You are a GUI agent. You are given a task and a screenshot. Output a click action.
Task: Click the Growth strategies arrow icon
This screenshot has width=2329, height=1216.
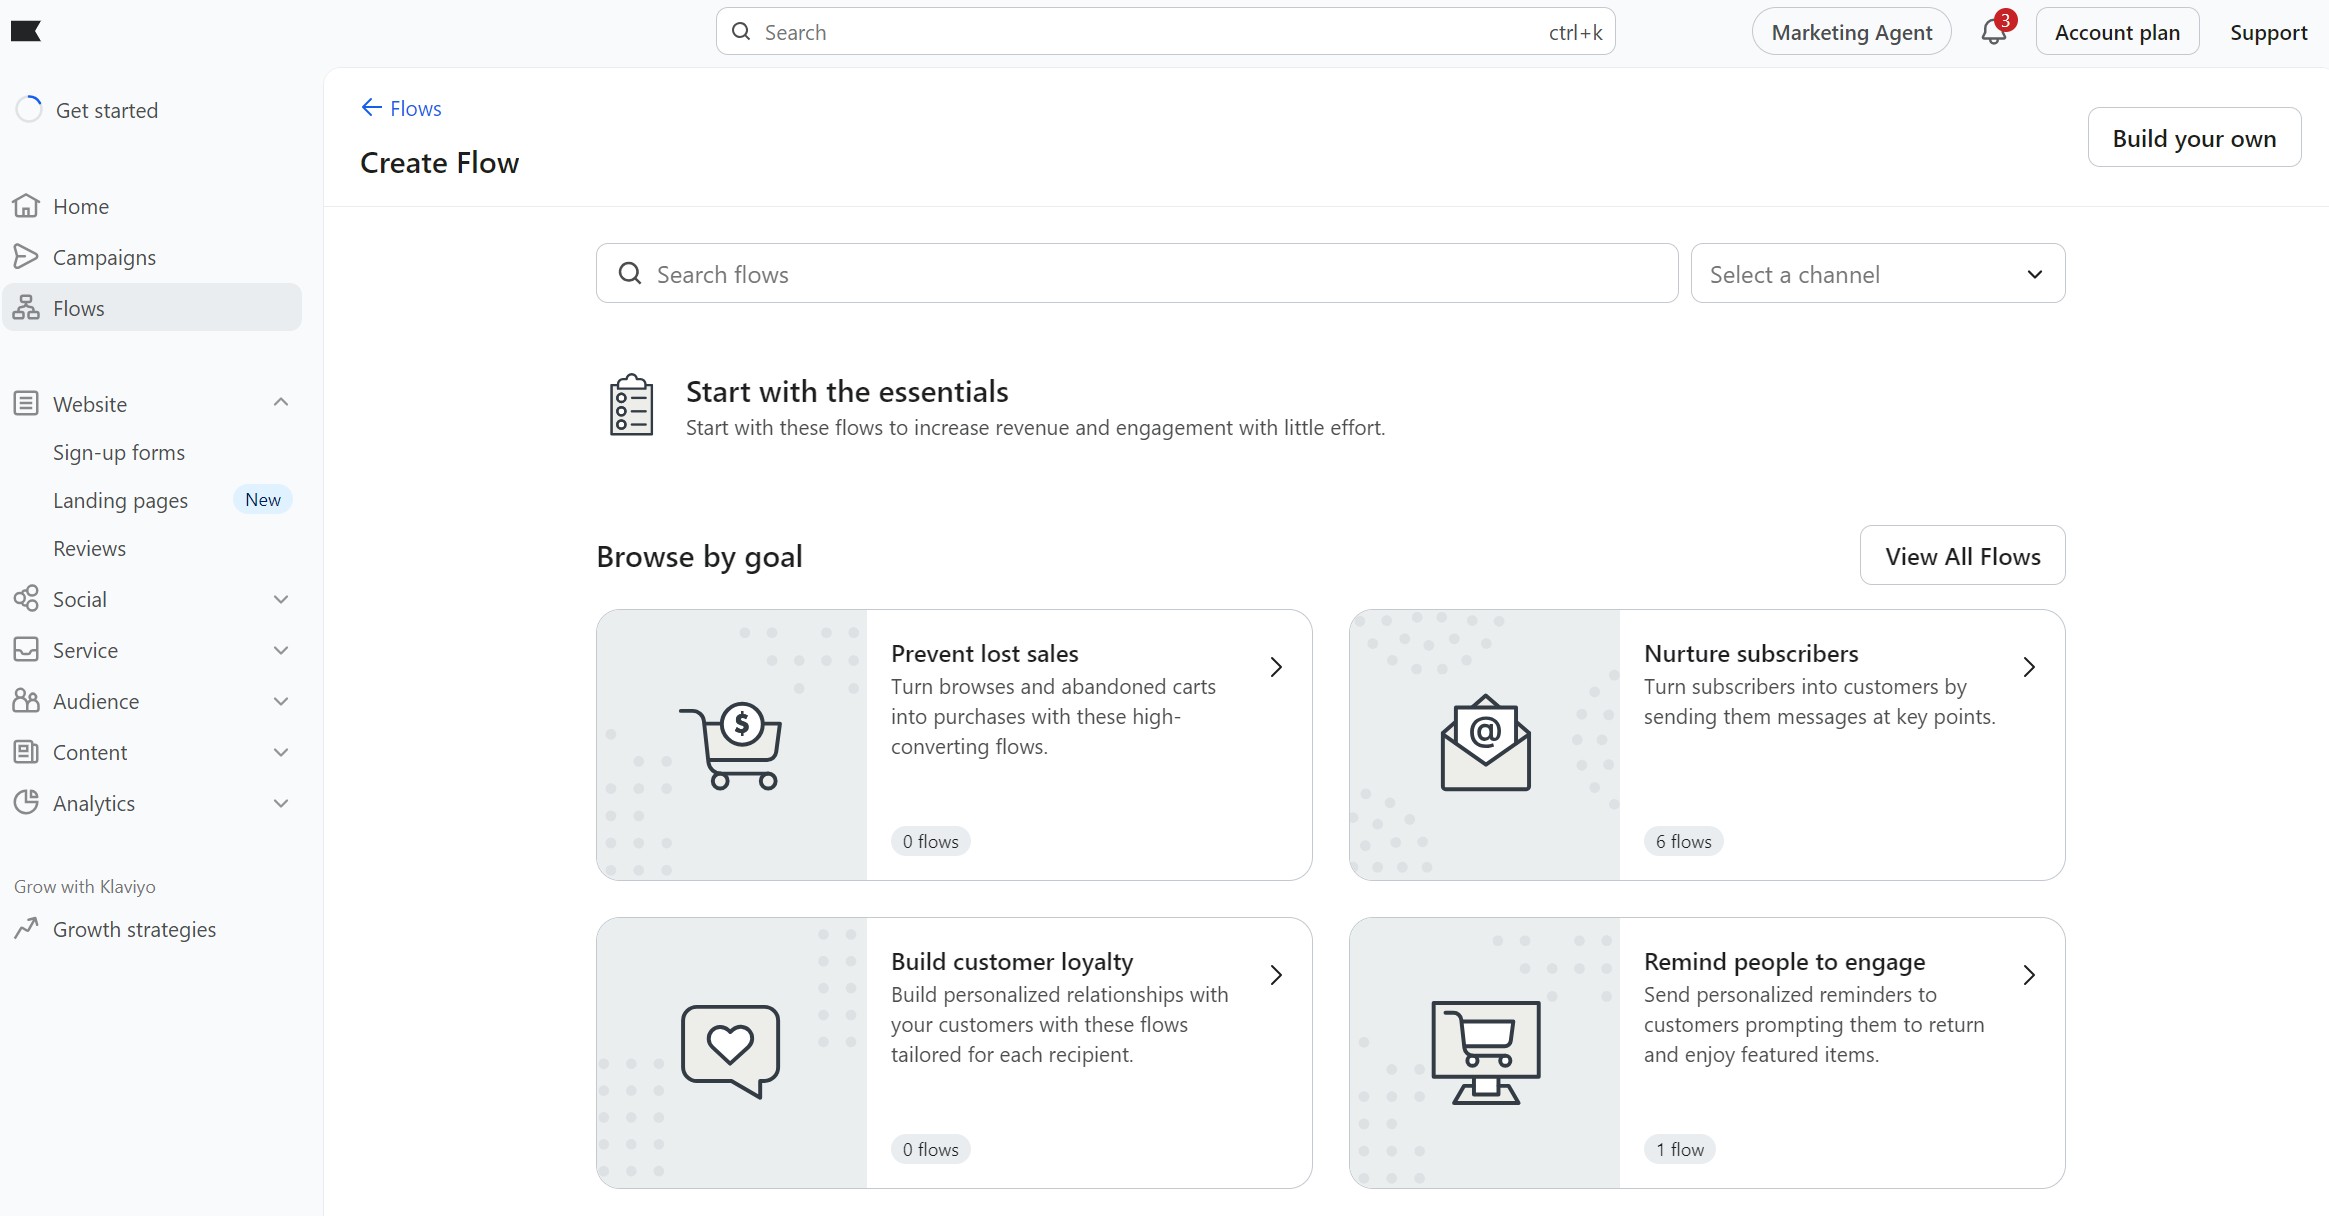pyautogui.click(x=26, y=928)
